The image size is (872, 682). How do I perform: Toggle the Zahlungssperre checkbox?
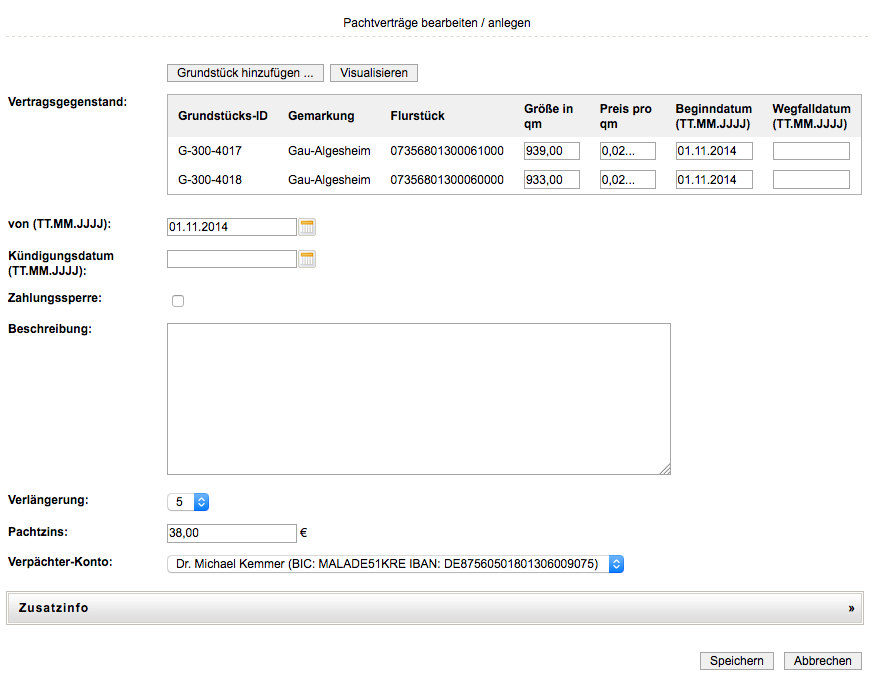click(178, 301)
